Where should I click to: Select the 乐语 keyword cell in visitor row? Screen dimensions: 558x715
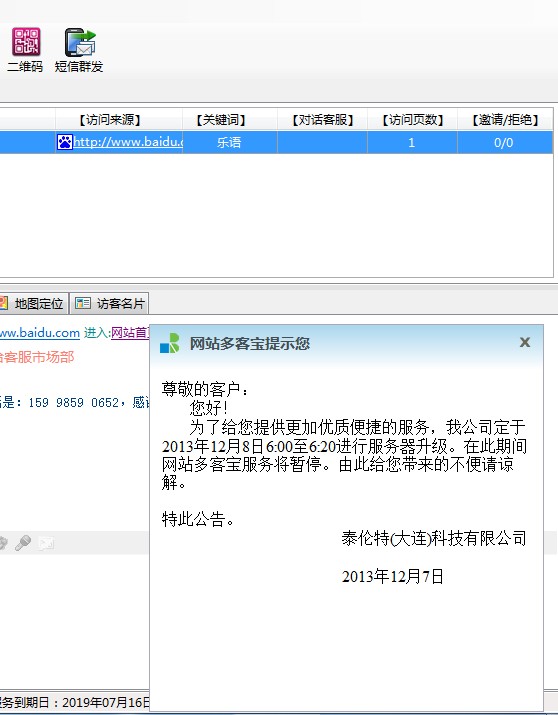click(229, 143)
